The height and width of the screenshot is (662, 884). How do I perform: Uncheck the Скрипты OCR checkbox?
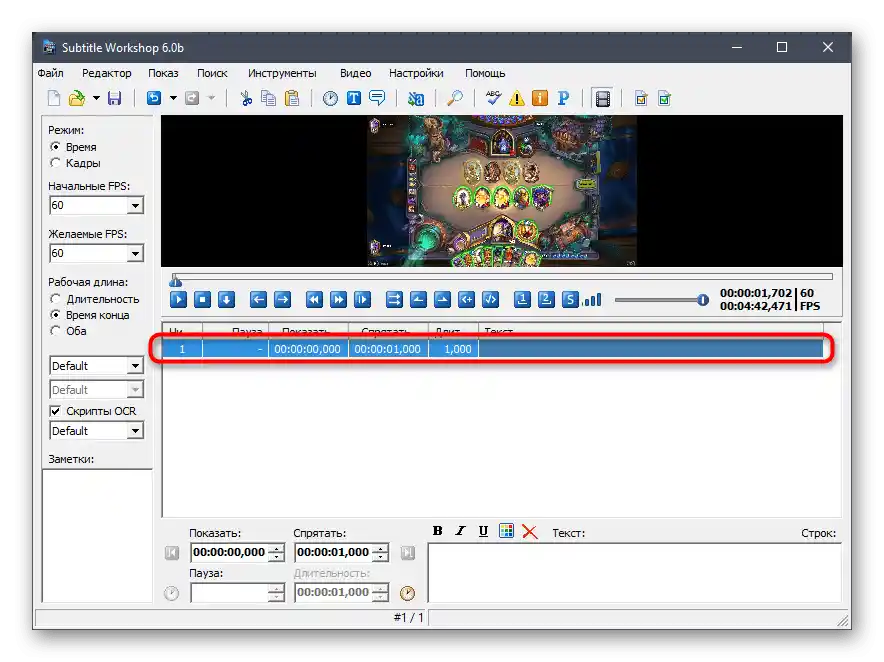(56, 411)
